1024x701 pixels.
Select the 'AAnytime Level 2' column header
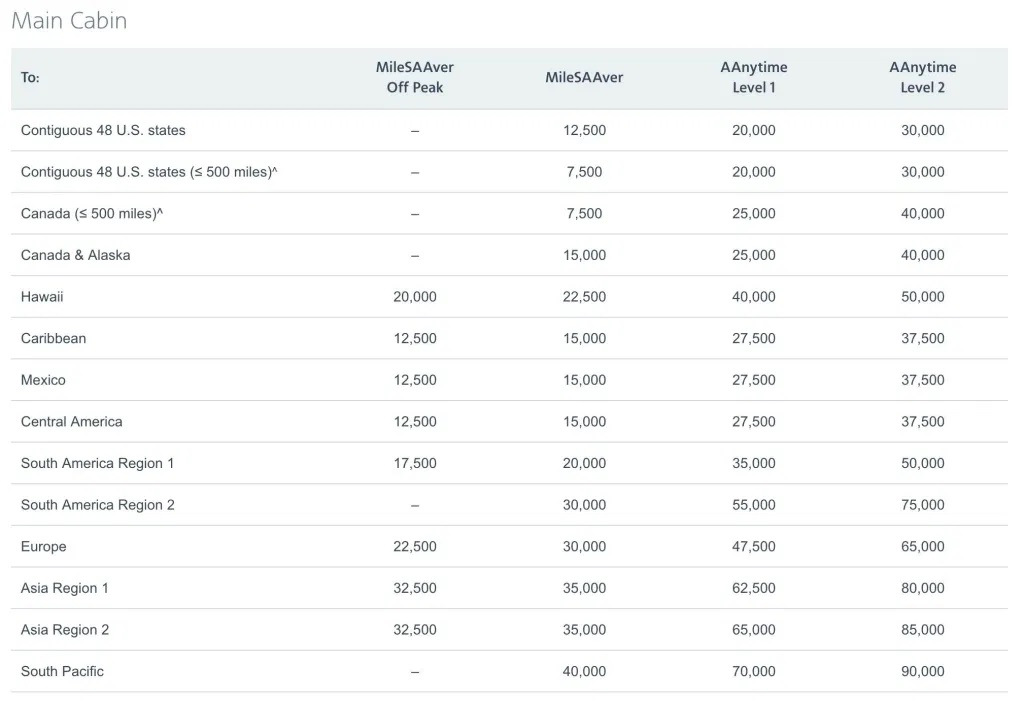922,77
